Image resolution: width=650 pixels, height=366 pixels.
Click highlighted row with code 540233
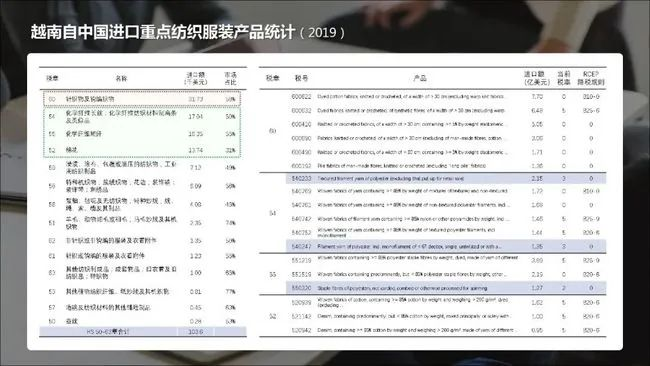(446, 179)
